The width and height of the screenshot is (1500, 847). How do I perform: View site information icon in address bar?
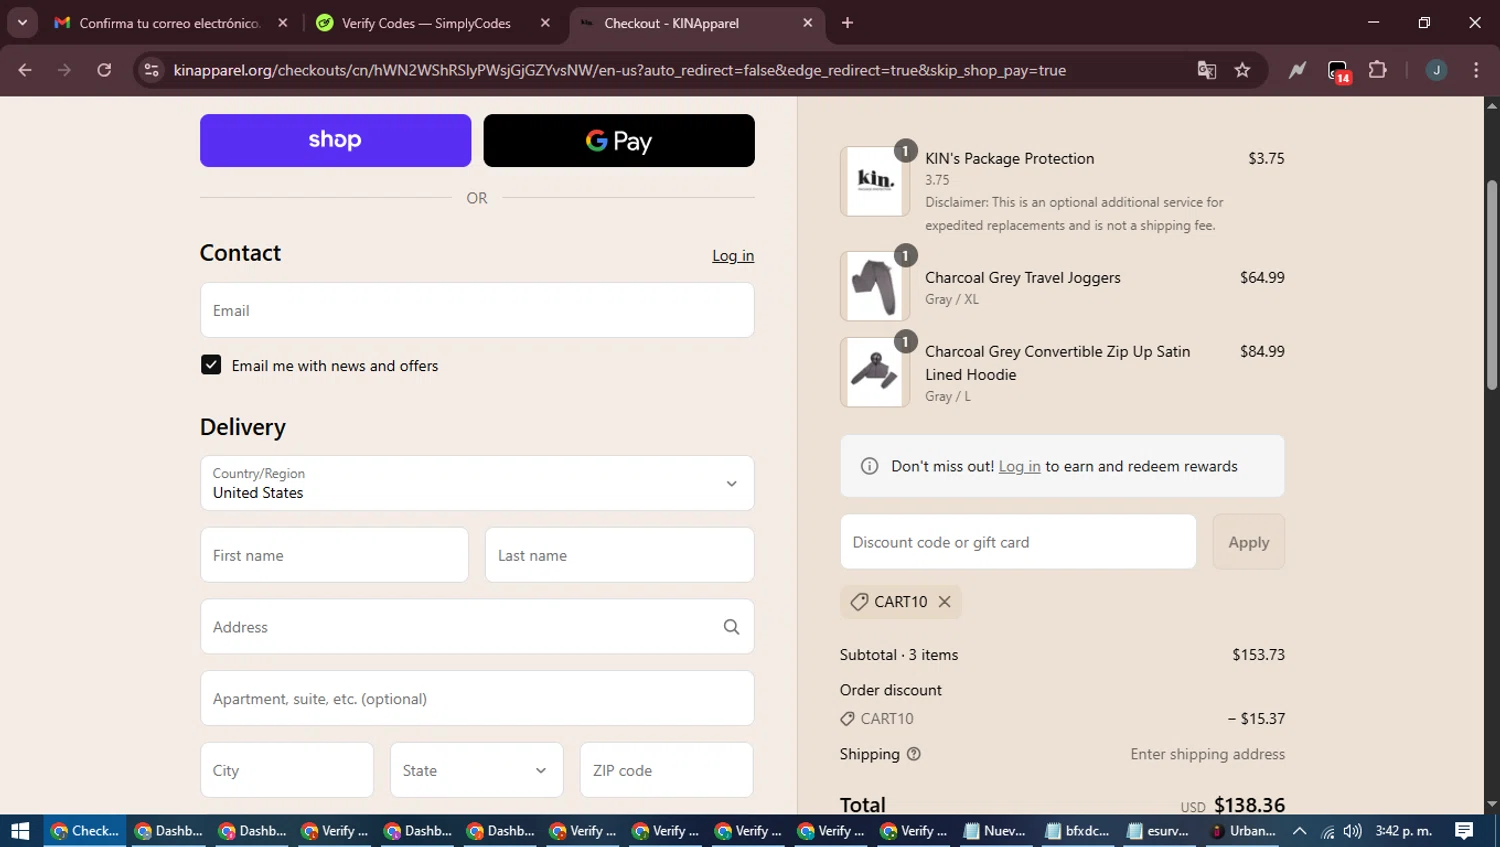click(x=151, y=70)
